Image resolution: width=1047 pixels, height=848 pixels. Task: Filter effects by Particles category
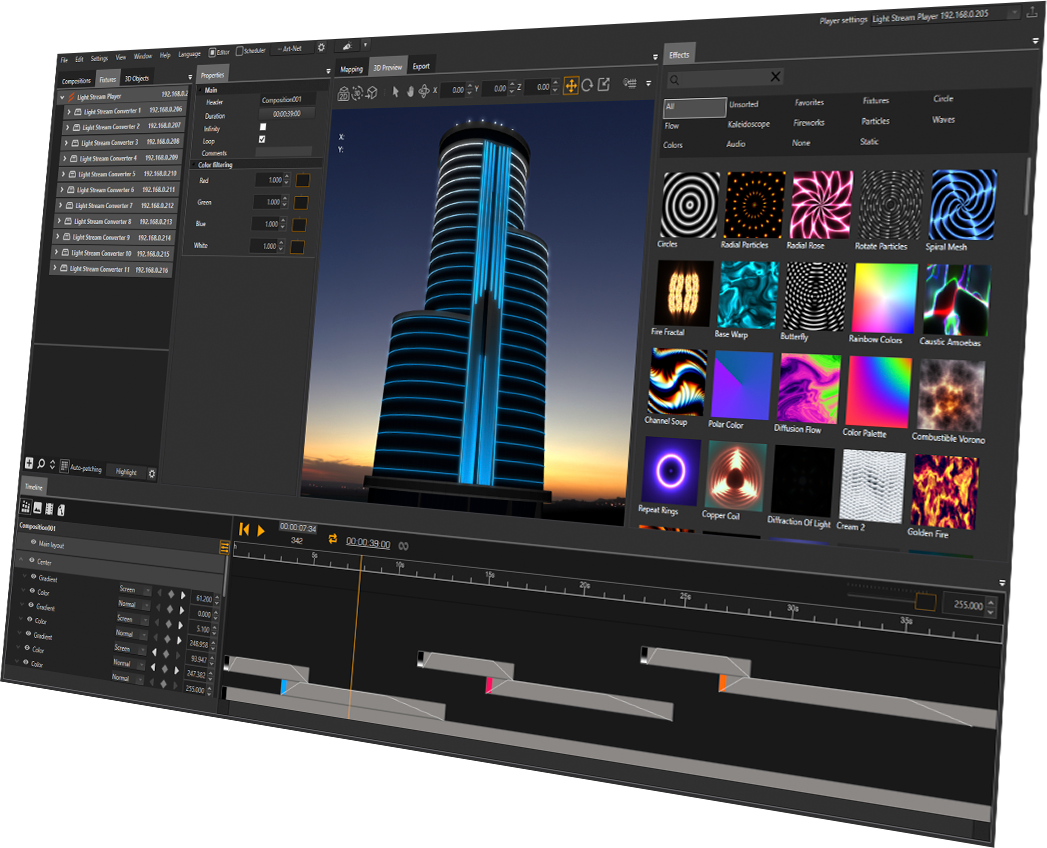[x=875, y=122]
